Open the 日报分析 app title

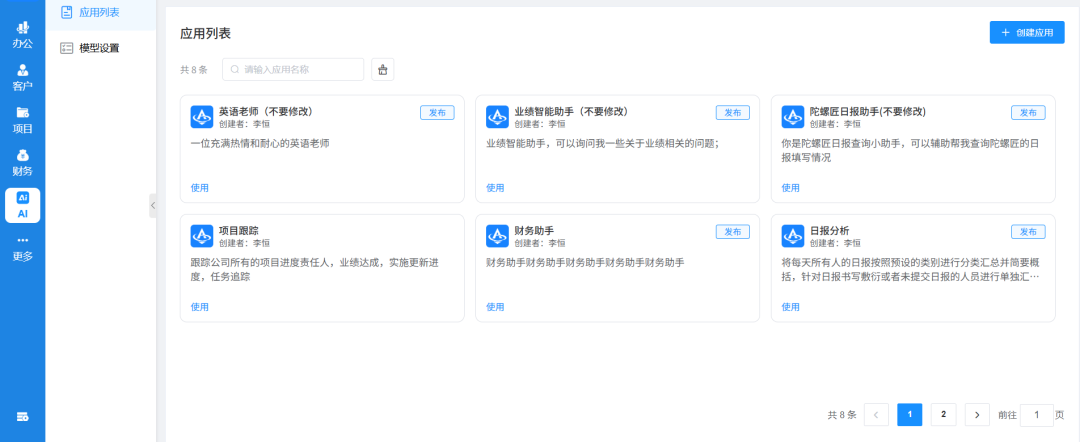click(x=829, y=231)
